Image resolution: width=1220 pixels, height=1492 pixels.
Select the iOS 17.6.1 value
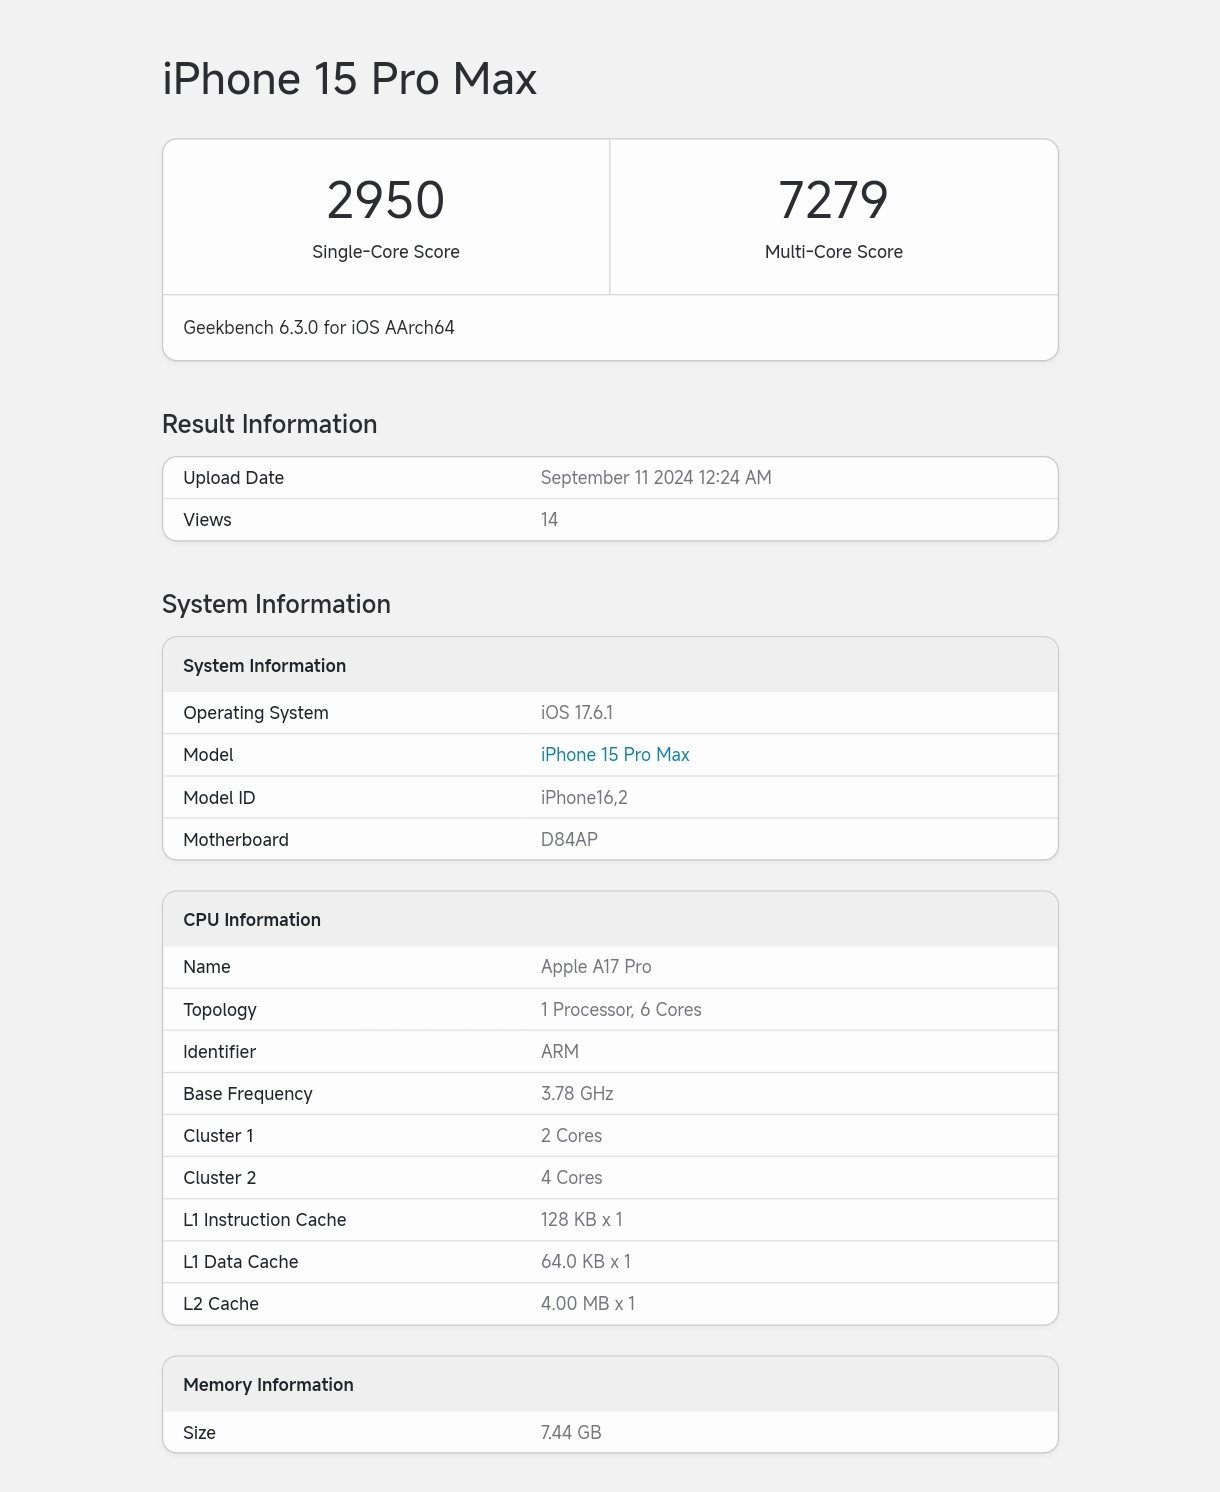pyautogui.click(x=577, y=713)
